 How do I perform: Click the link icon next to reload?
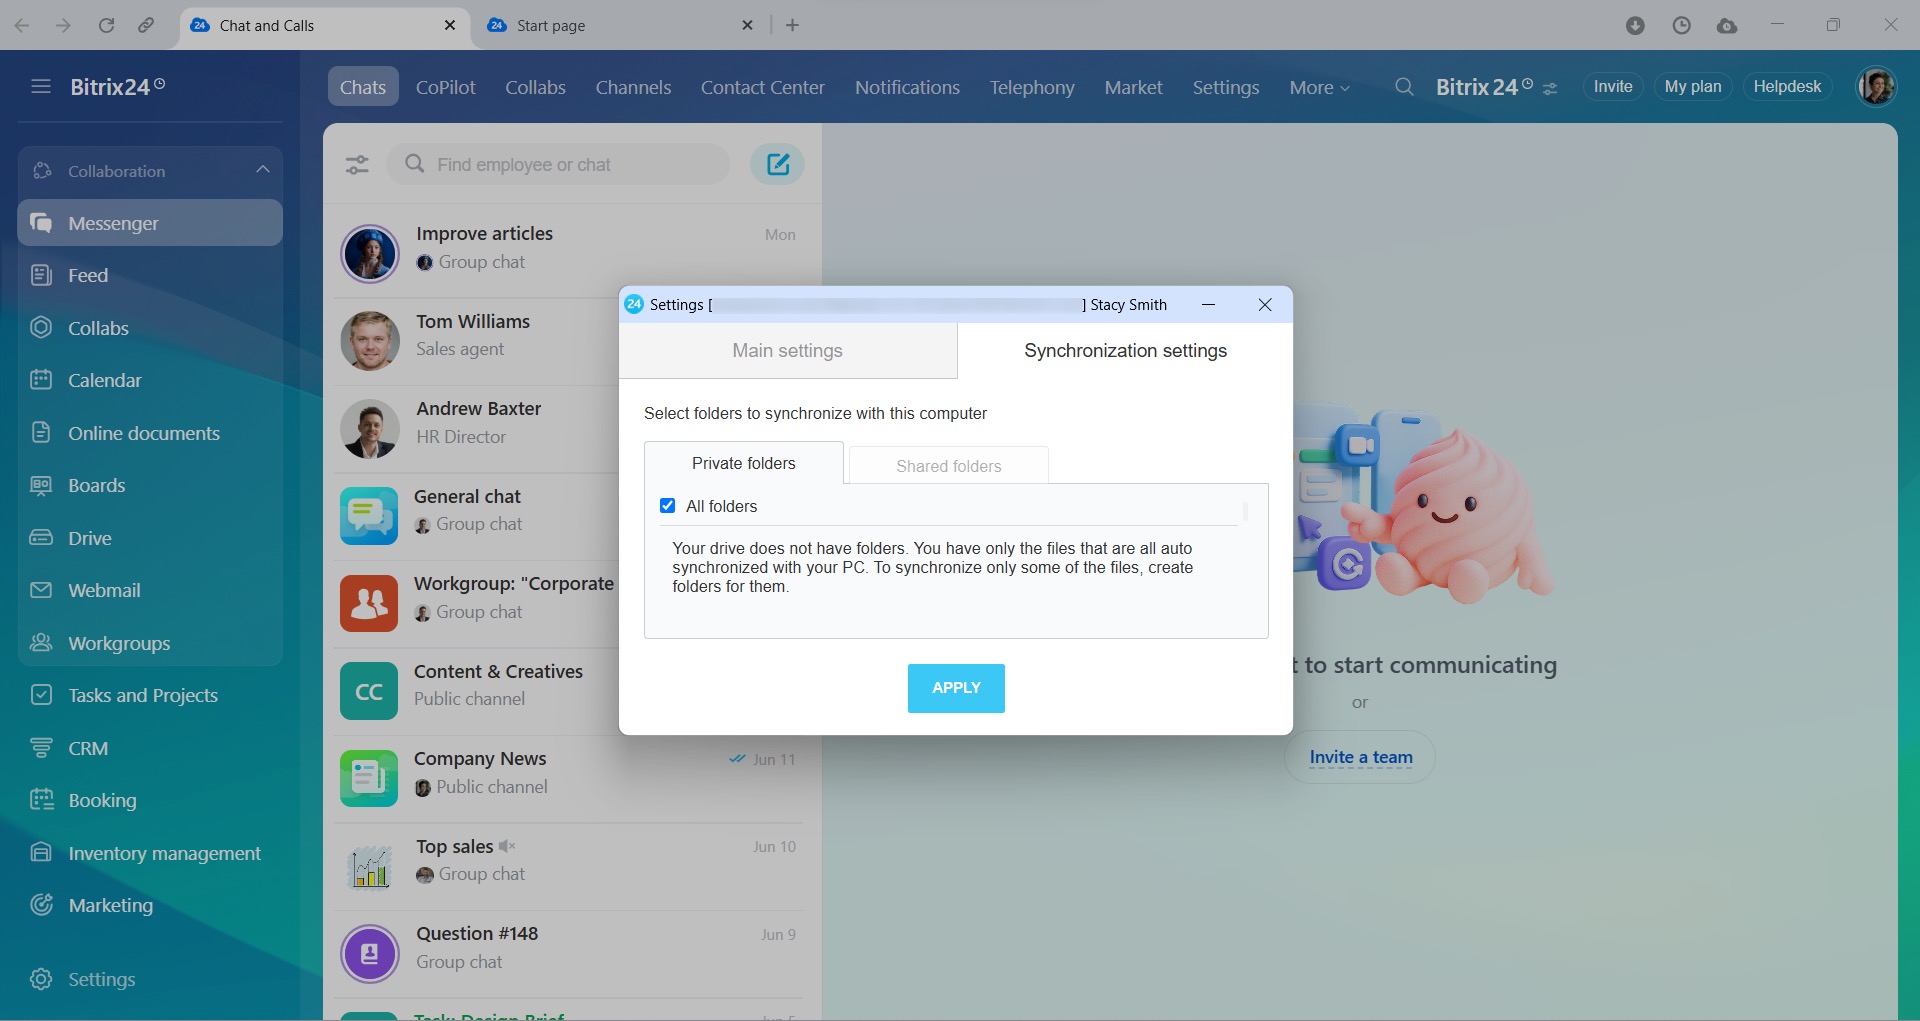tap(146, 25)
